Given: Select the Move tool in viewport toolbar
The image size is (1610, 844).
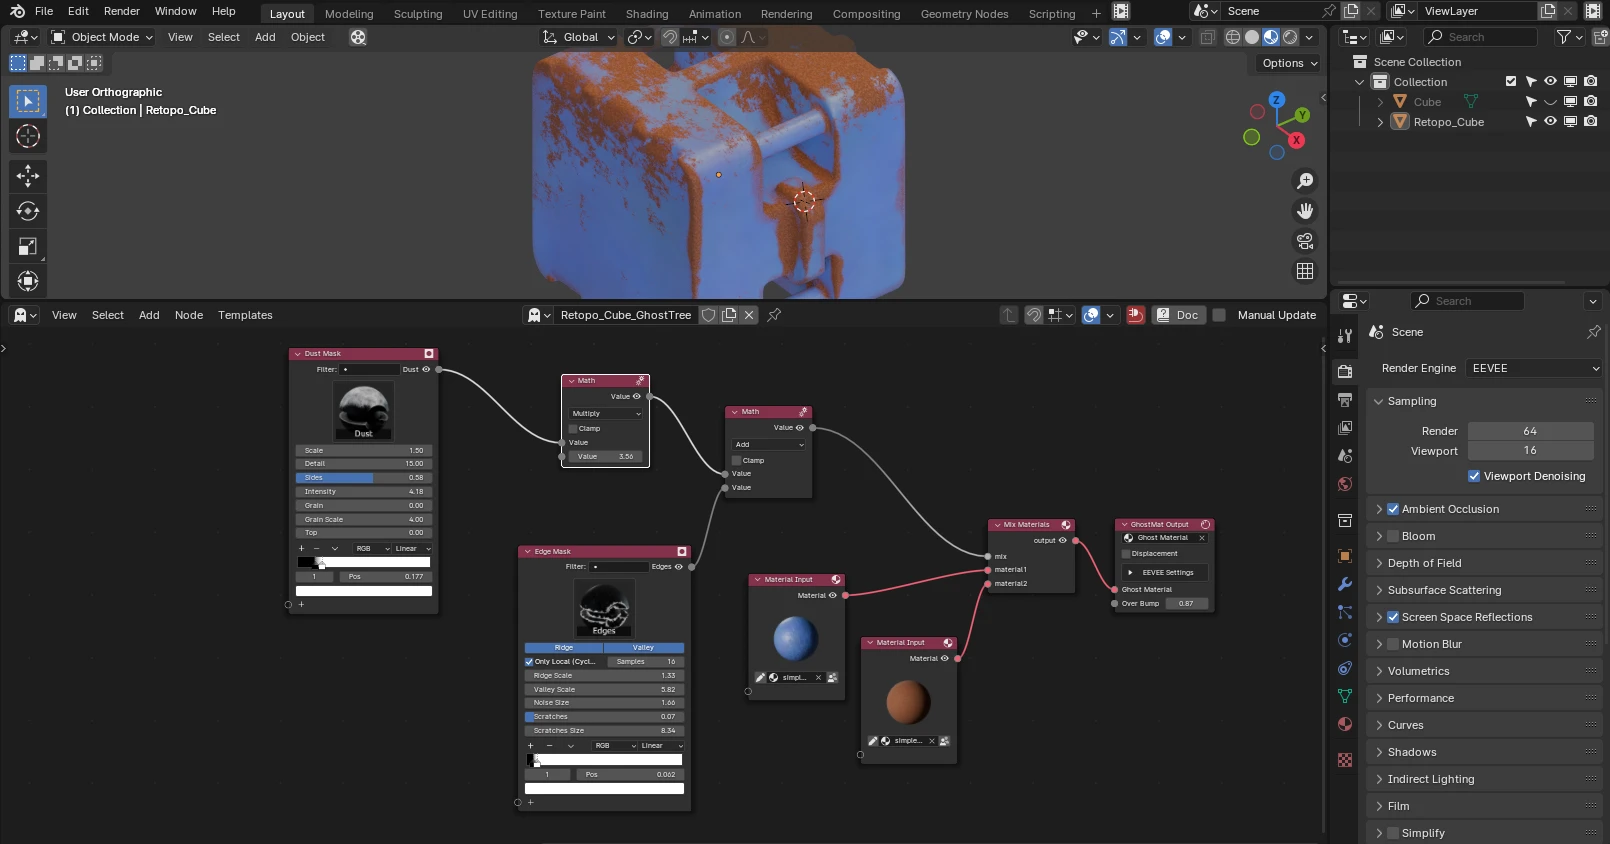Looking at the screenshot, I should 27,176.
